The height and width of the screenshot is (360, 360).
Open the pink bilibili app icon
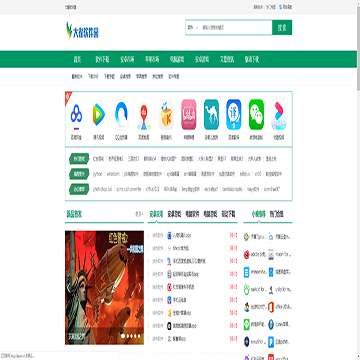tap(189, 114)
